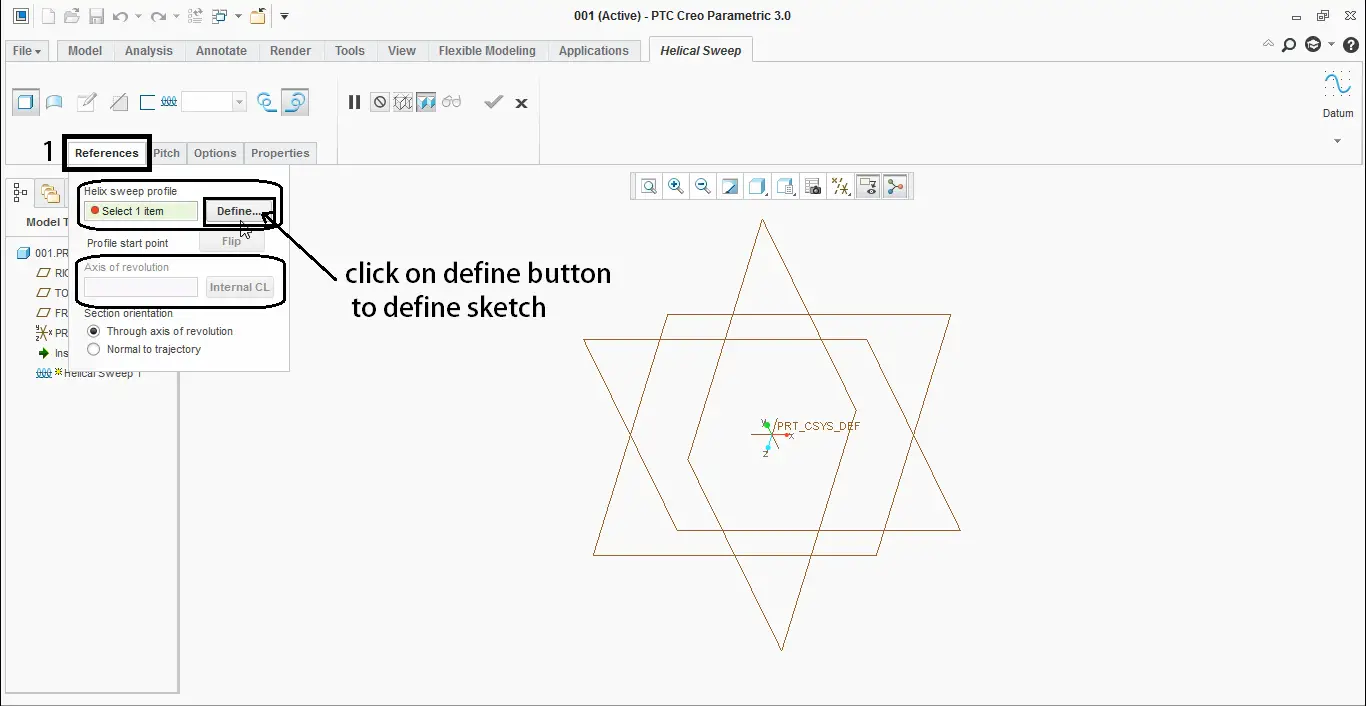Click the Zoom Out magnifier icon
Viewport: 1366px width, 706px height.
pyautogui.click(x=703, y=186)
